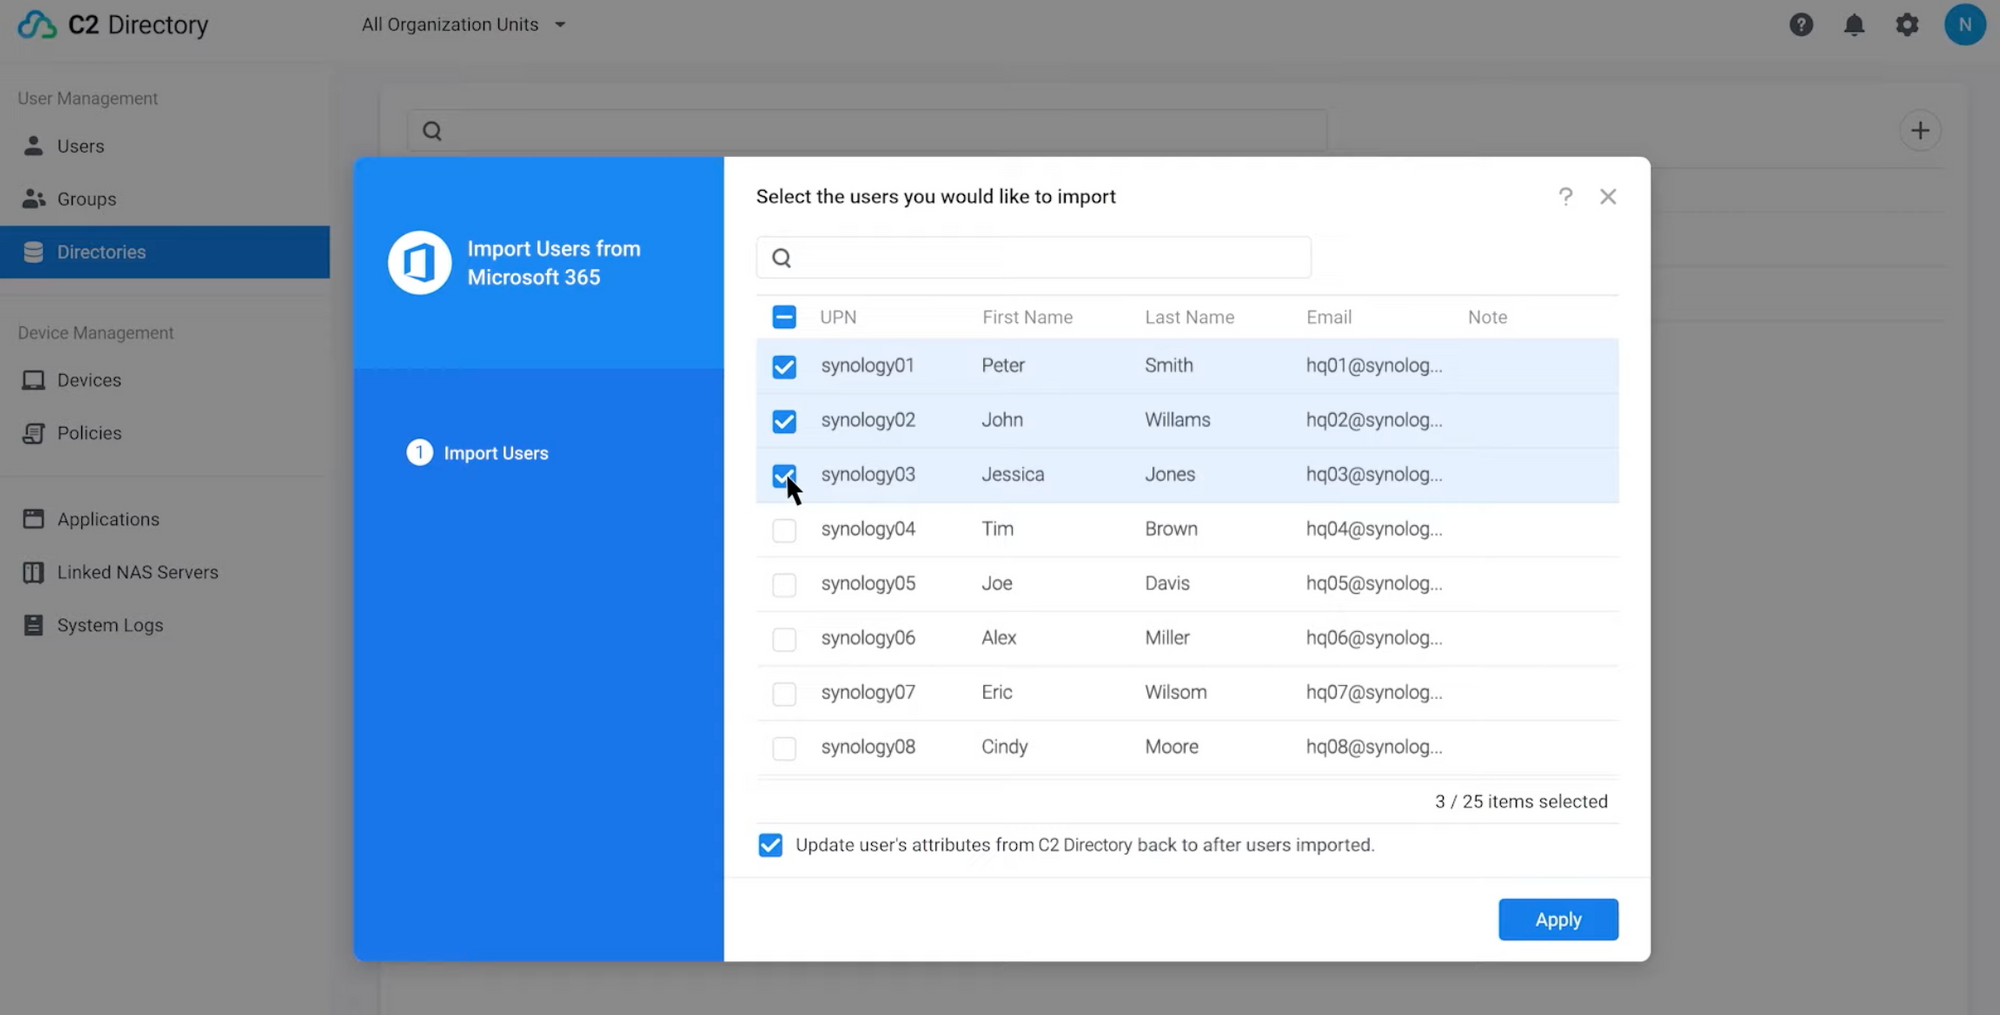This screenshot has height=1015, width=2000.
Task: Click the last name Wilsom cell
Action: (x=1176, y=693)
